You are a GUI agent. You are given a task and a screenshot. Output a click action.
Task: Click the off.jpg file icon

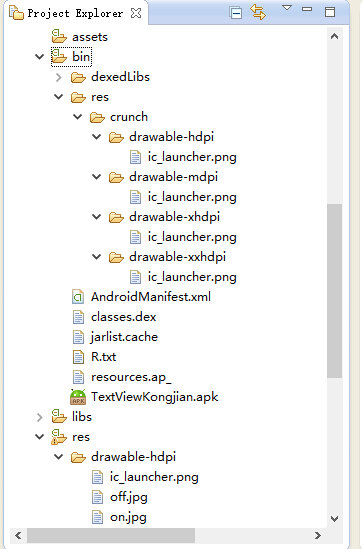97,498
